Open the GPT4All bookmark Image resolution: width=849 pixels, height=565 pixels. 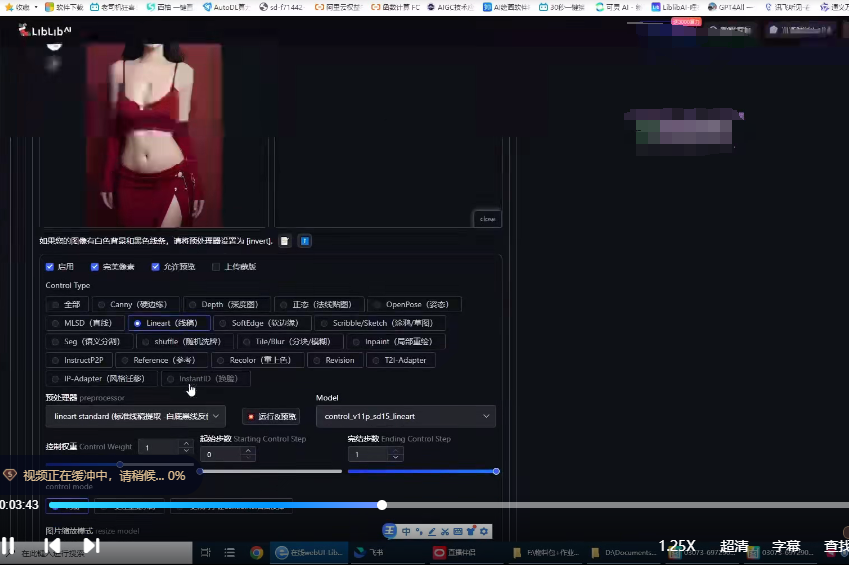pyautogui.click(x=730, y=7)
